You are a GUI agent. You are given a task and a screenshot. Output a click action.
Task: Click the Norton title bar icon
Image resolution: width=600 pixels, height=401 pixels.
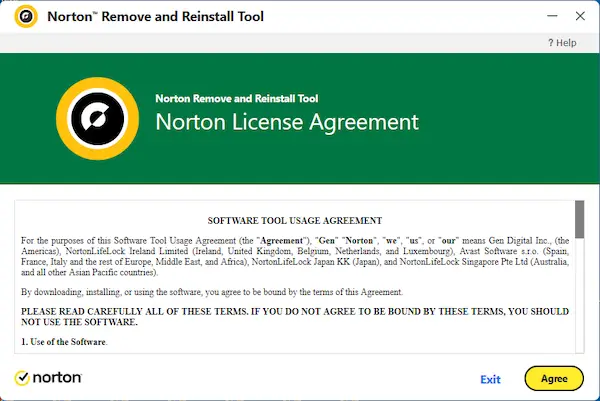point(26,16)
